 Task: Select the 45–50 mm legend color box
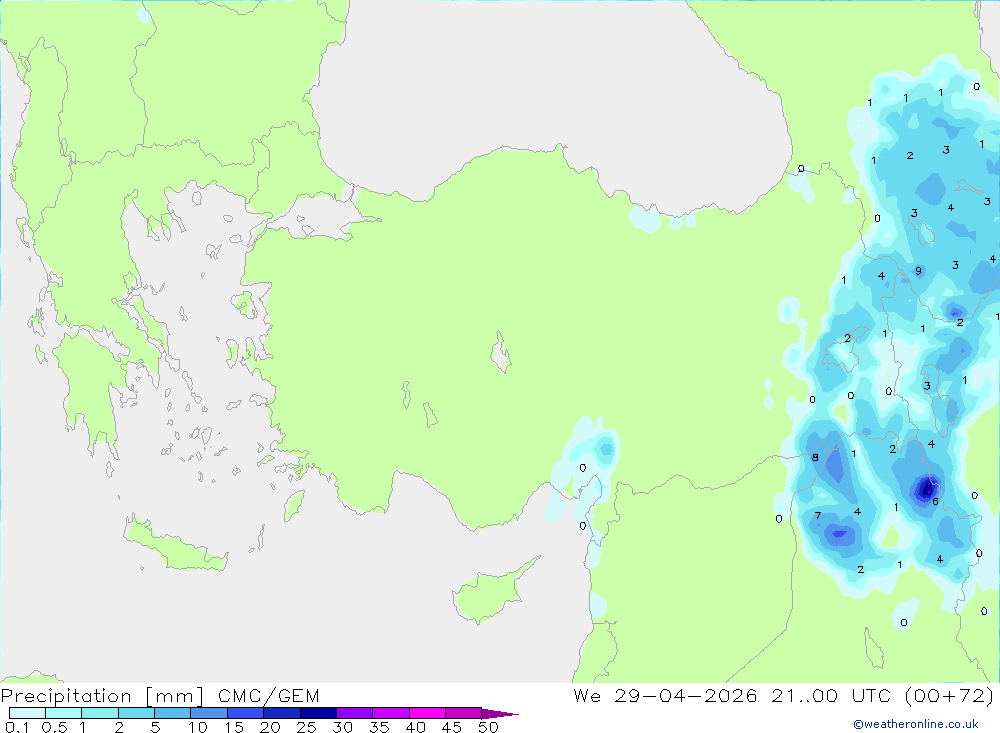pyautogui.click(x=464, y=713)
